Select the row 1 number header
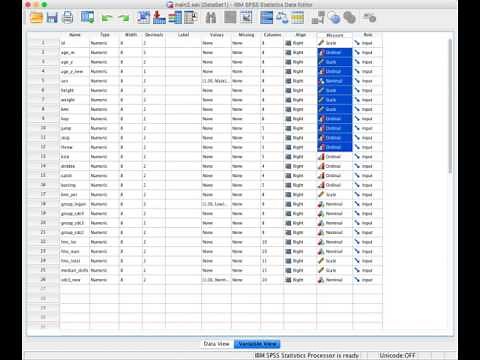Viewport: 480px width, 360px height. tap(43, 43)
